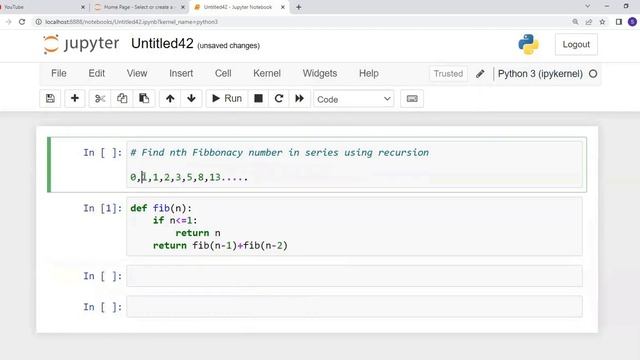Close the Home Page browser tab
640x360 pixels.
pos(183,7)
